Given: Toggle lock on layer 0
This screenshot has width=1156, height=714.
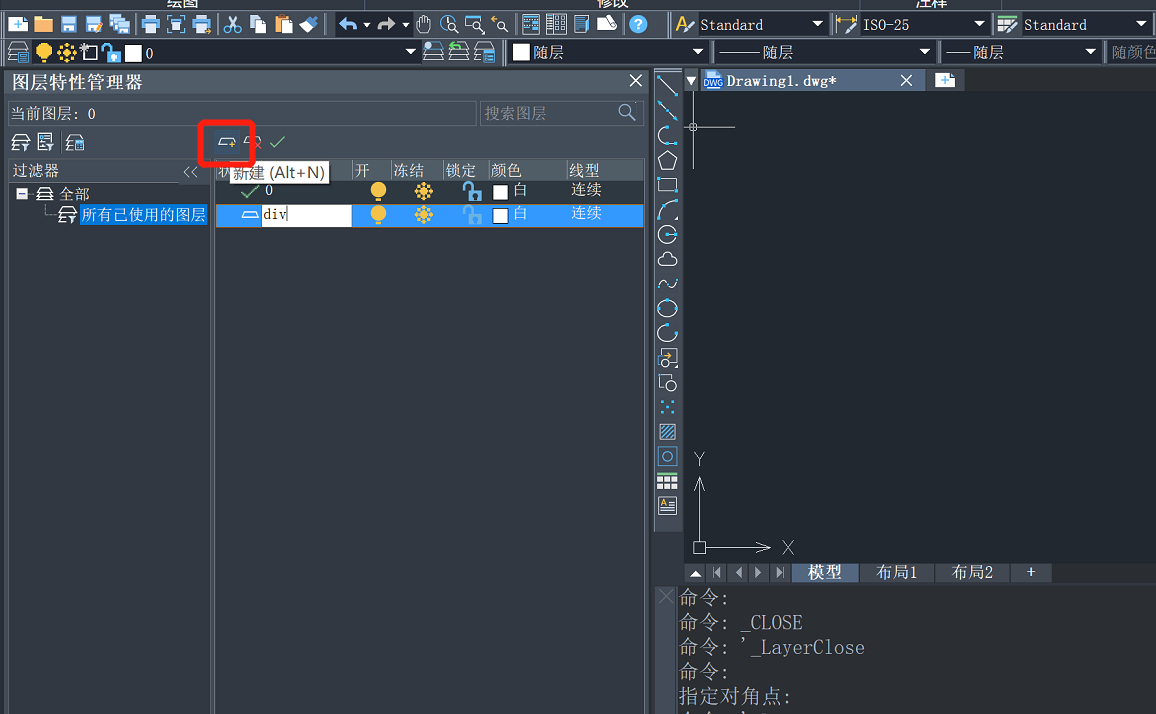Looking at the screenshot, I should pyautogui.click(x=472, y=190).
